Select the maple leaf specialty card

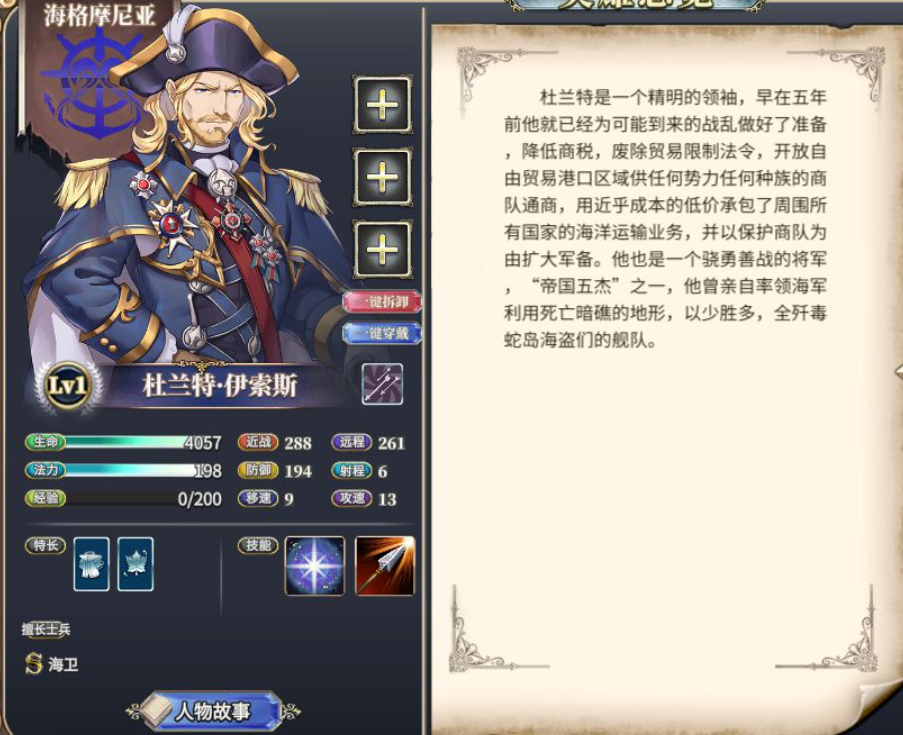135,564
